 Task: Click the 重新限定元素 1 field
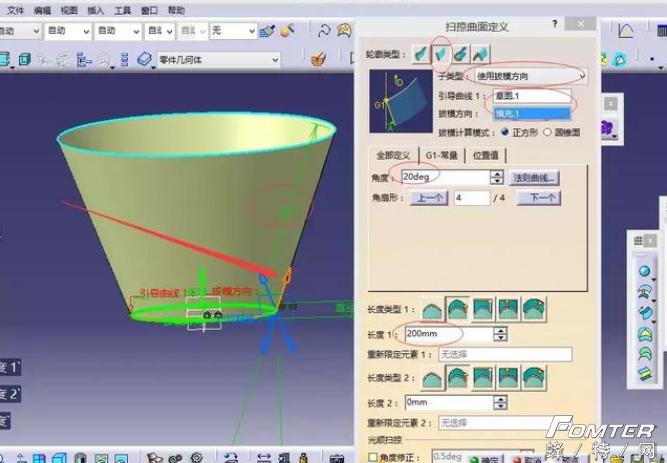[505, 354]
